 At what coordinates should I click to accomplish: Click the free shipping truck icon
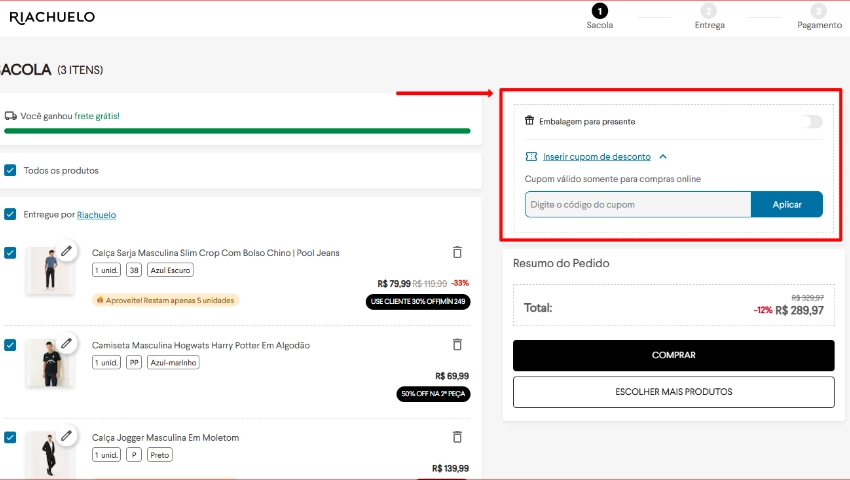pyautogui.click(x=10, y=116)
